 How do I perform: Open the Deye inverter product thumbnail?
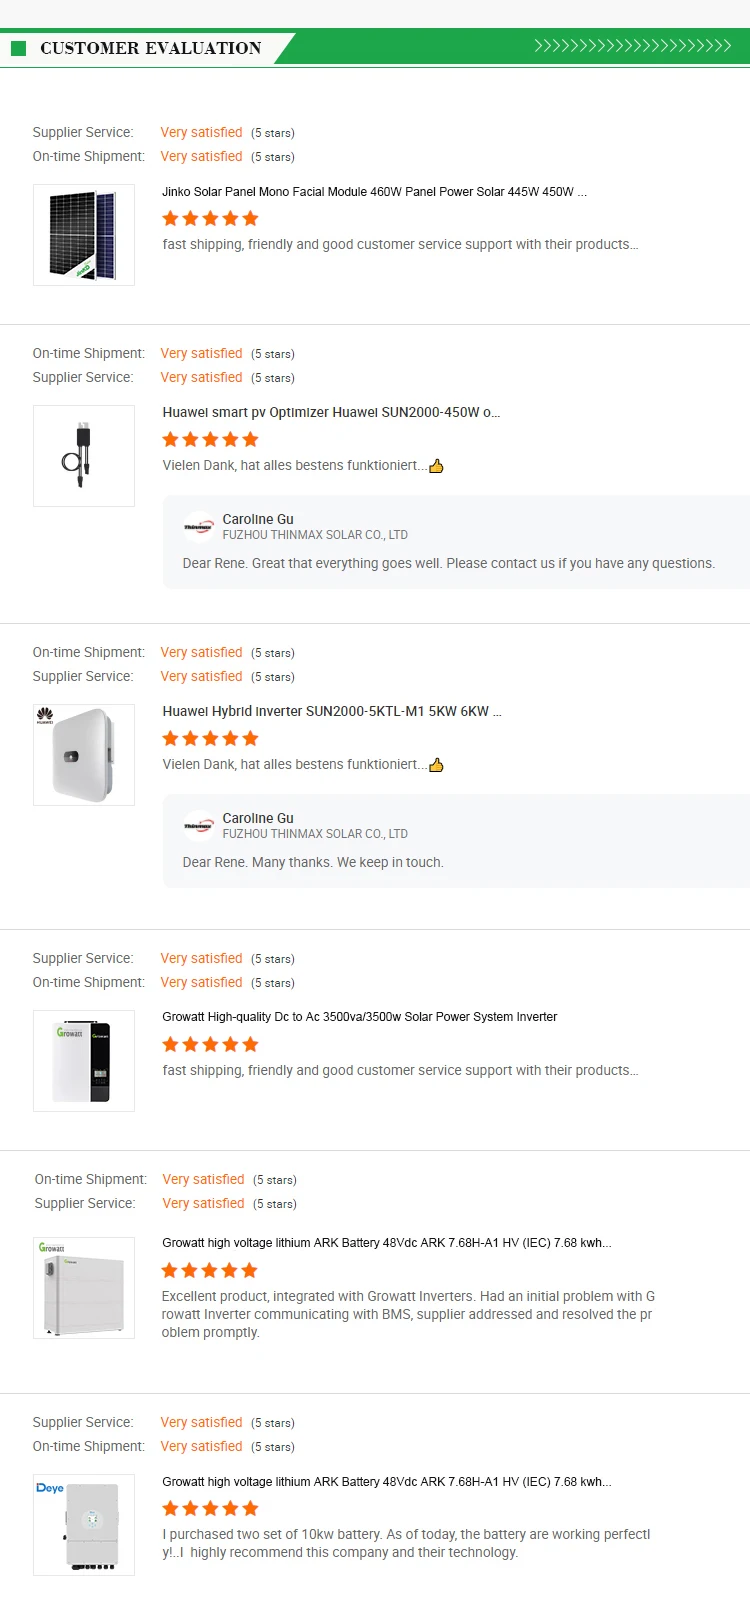click(84, 1525)
